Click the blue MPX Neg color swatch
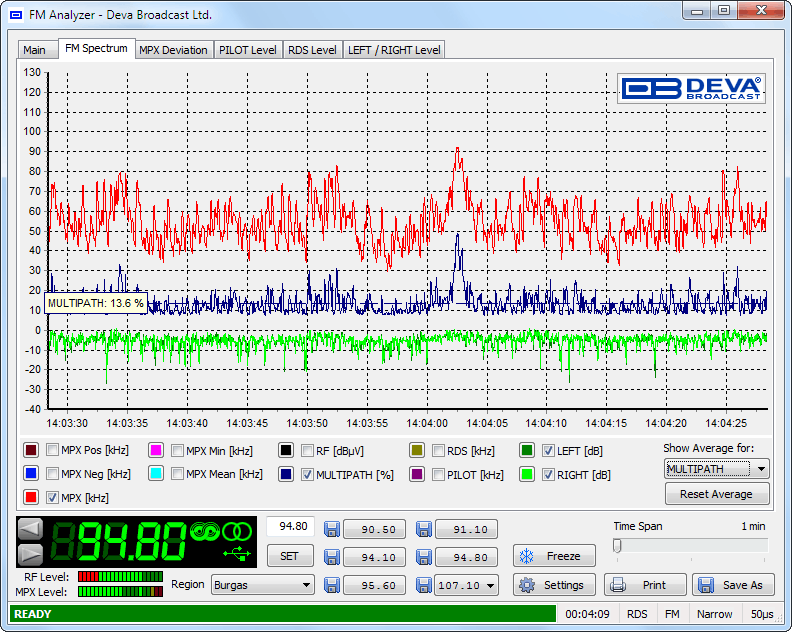792x632 pixels. [x=31, y=473]
